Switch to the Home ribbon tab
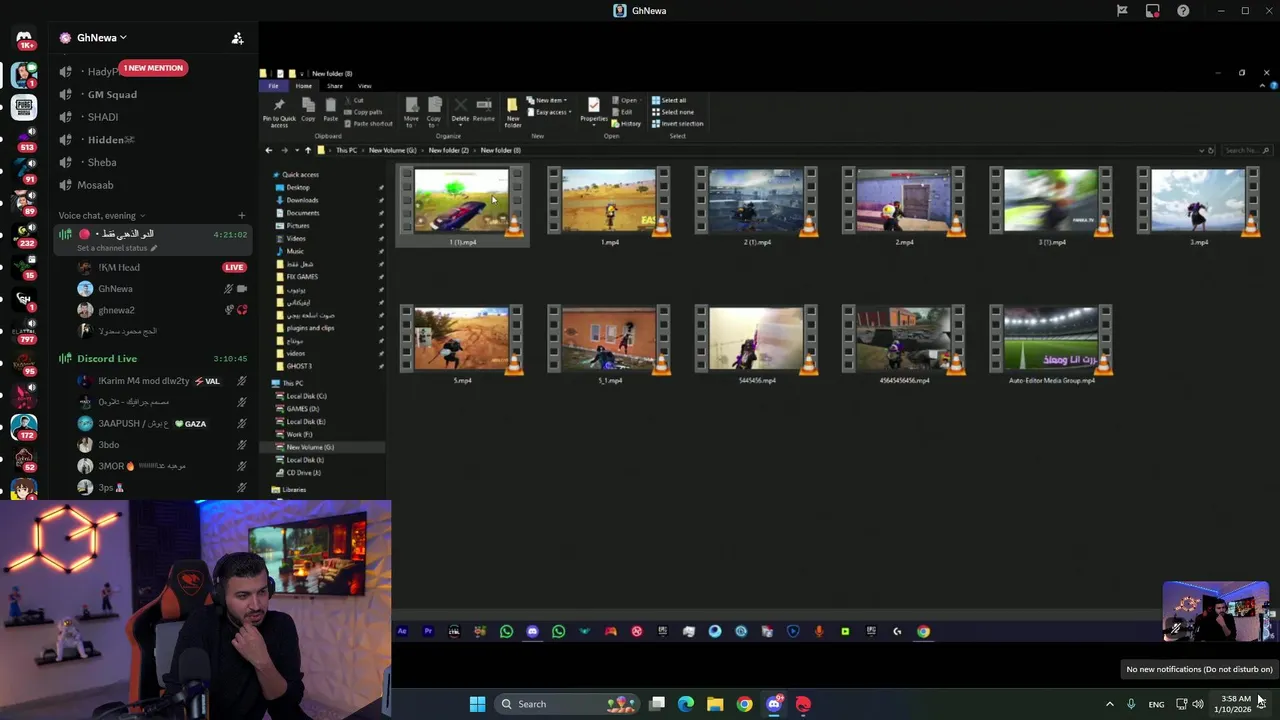1280x720 pixels. pyautogui.click(x=303, y=86)
